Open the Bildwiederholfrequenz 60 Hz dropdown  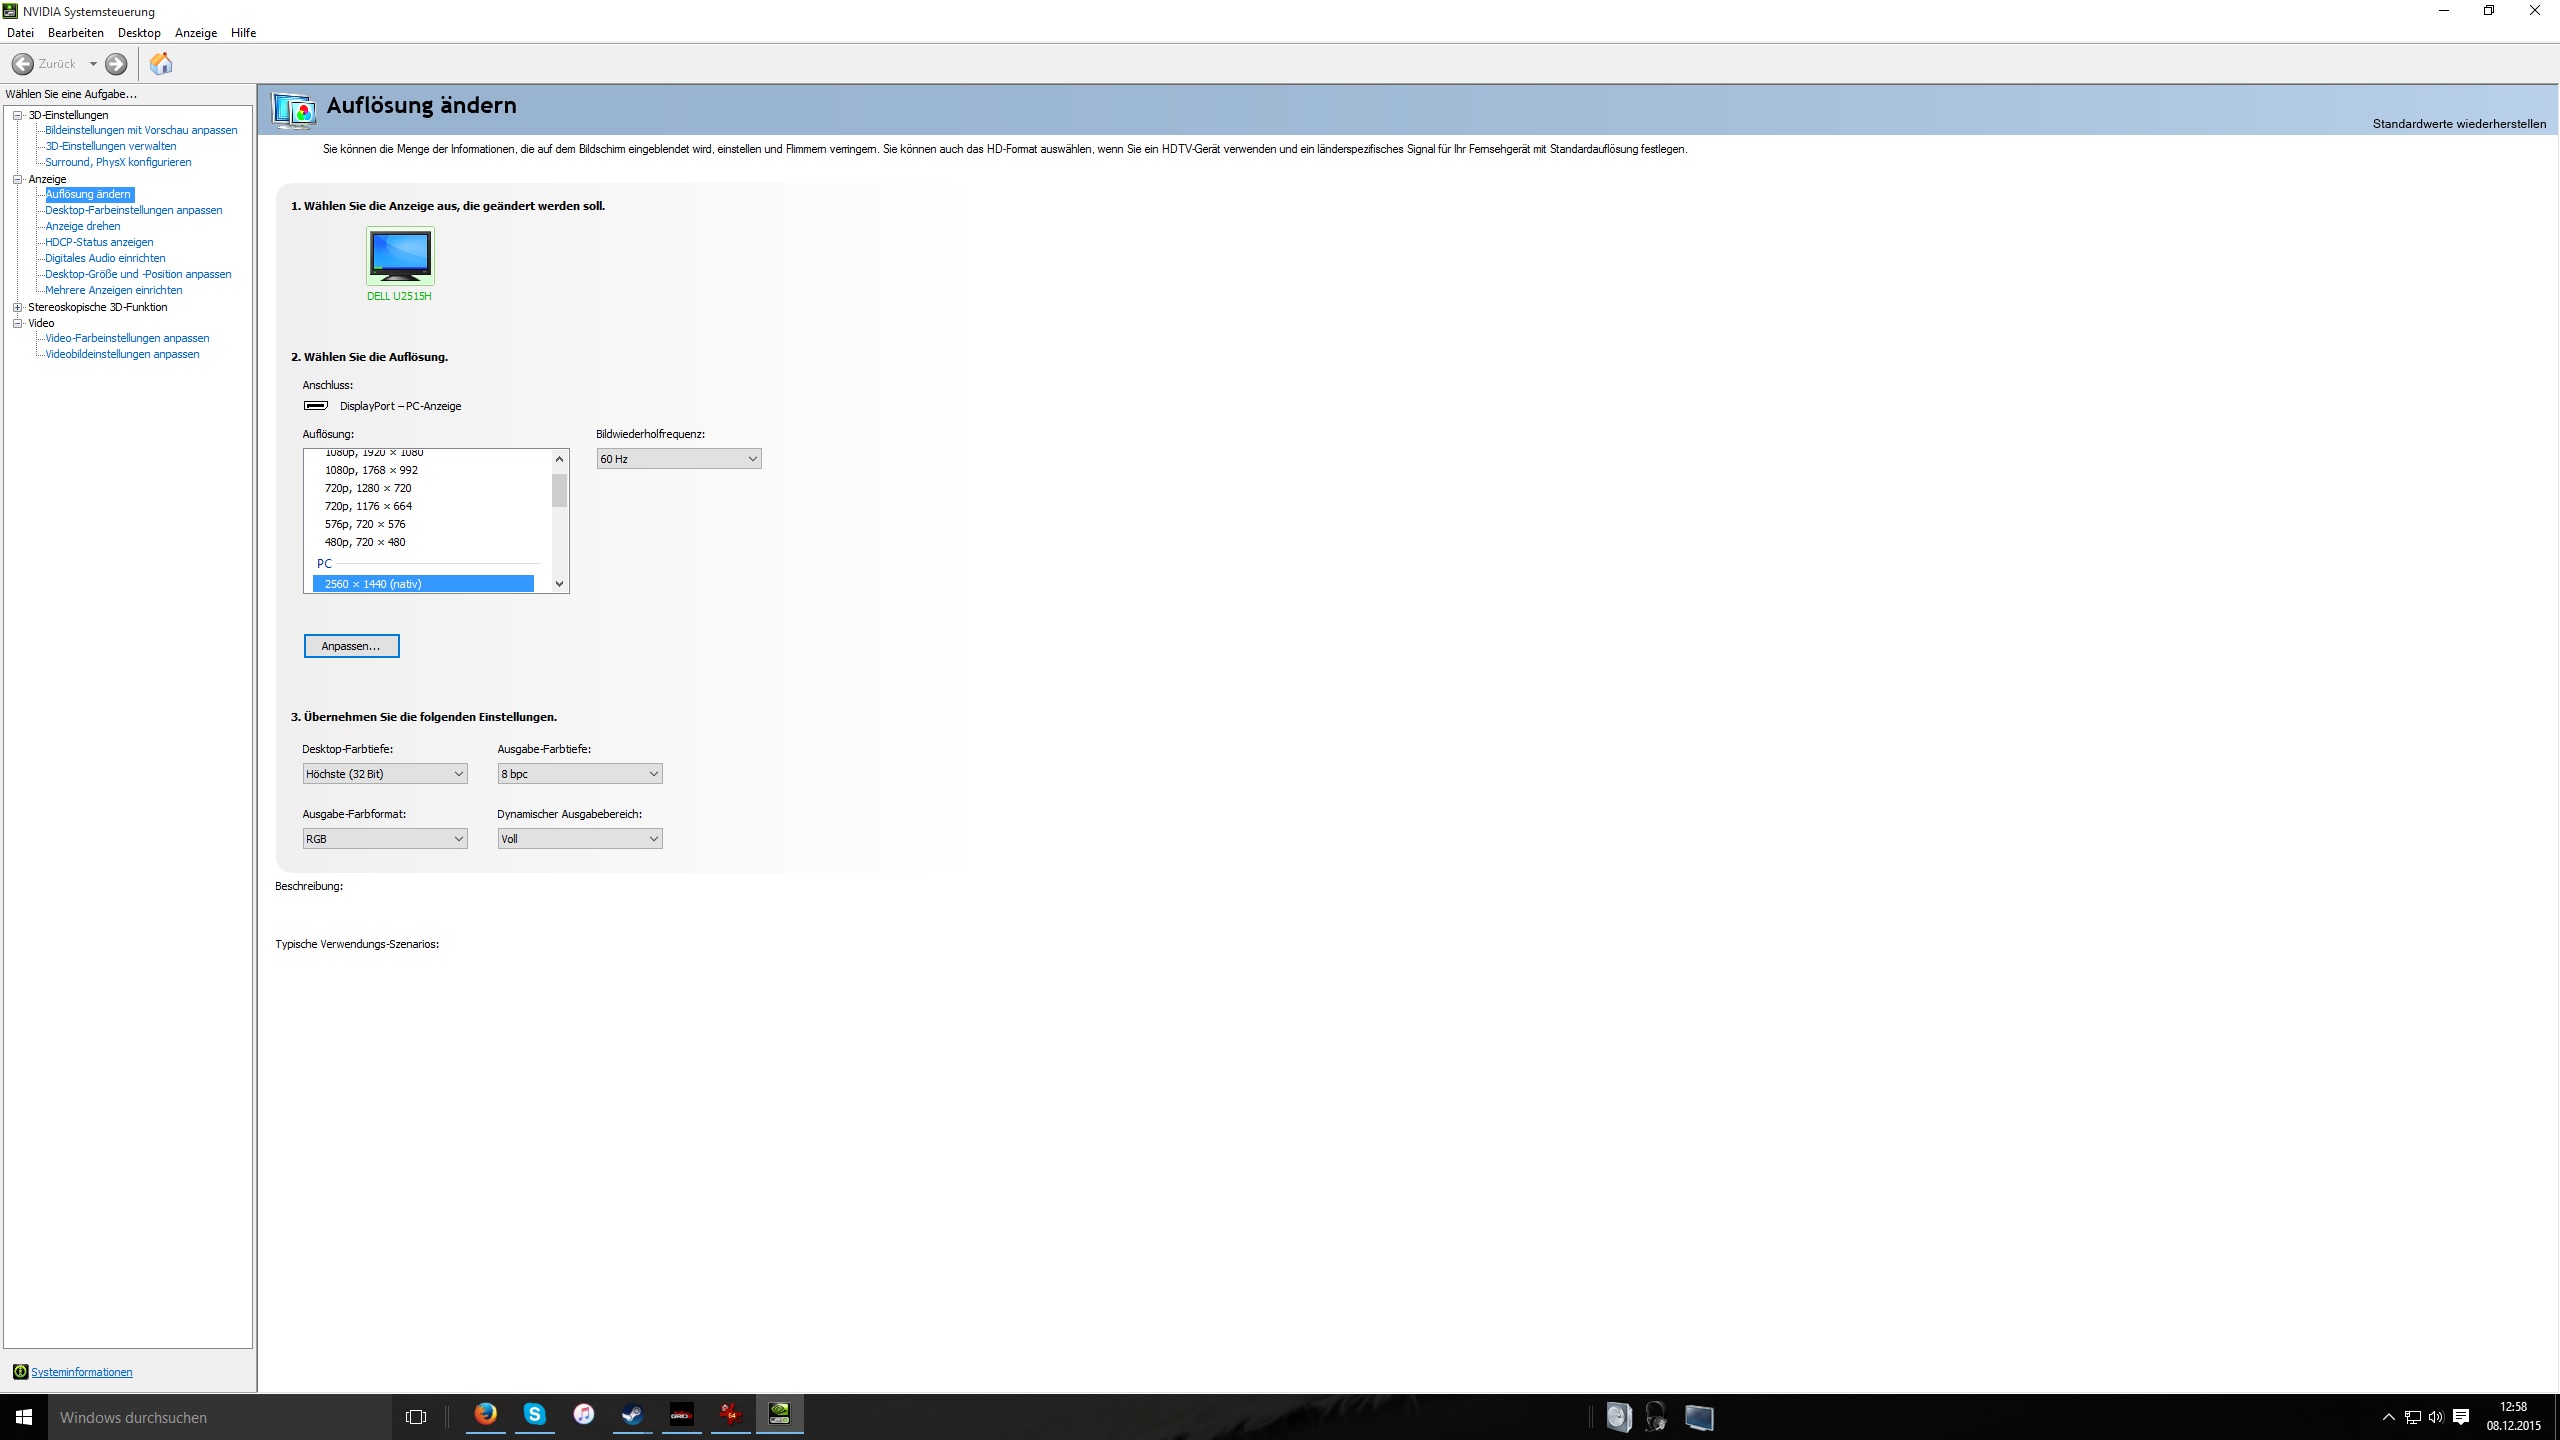[678, 459]
